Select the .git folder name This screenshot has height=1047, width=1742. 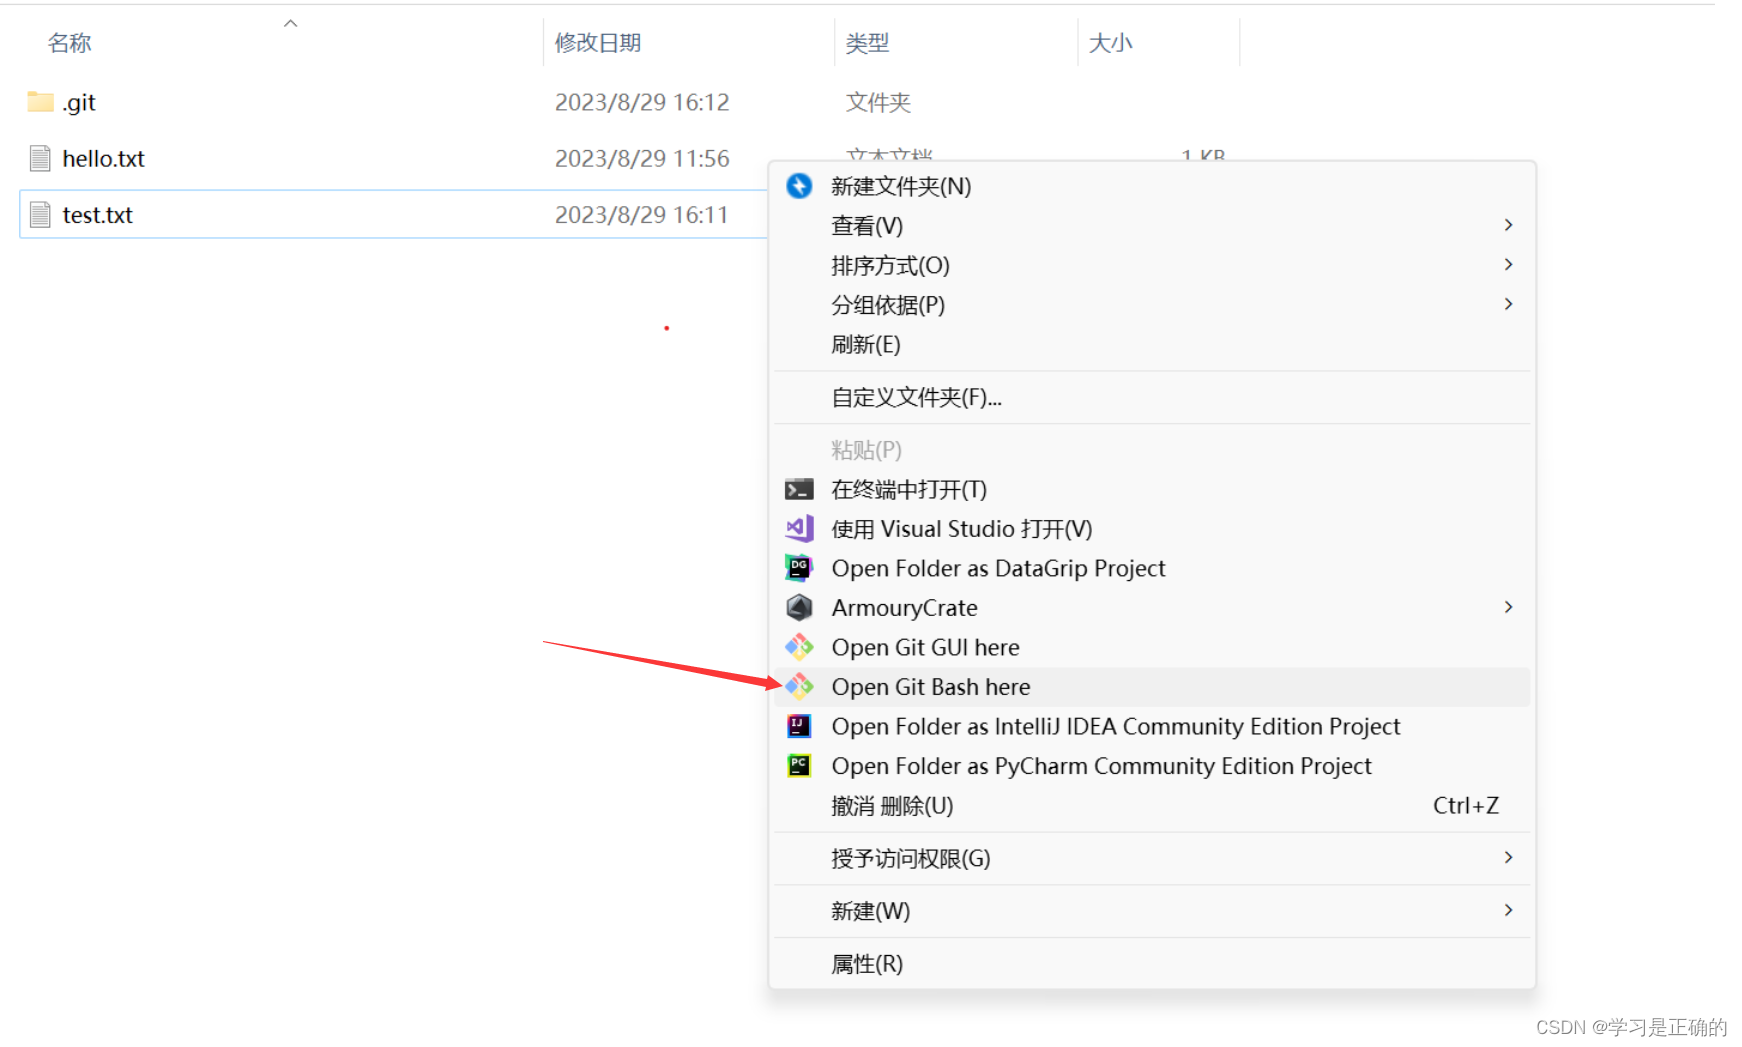(x=79, y=103)
